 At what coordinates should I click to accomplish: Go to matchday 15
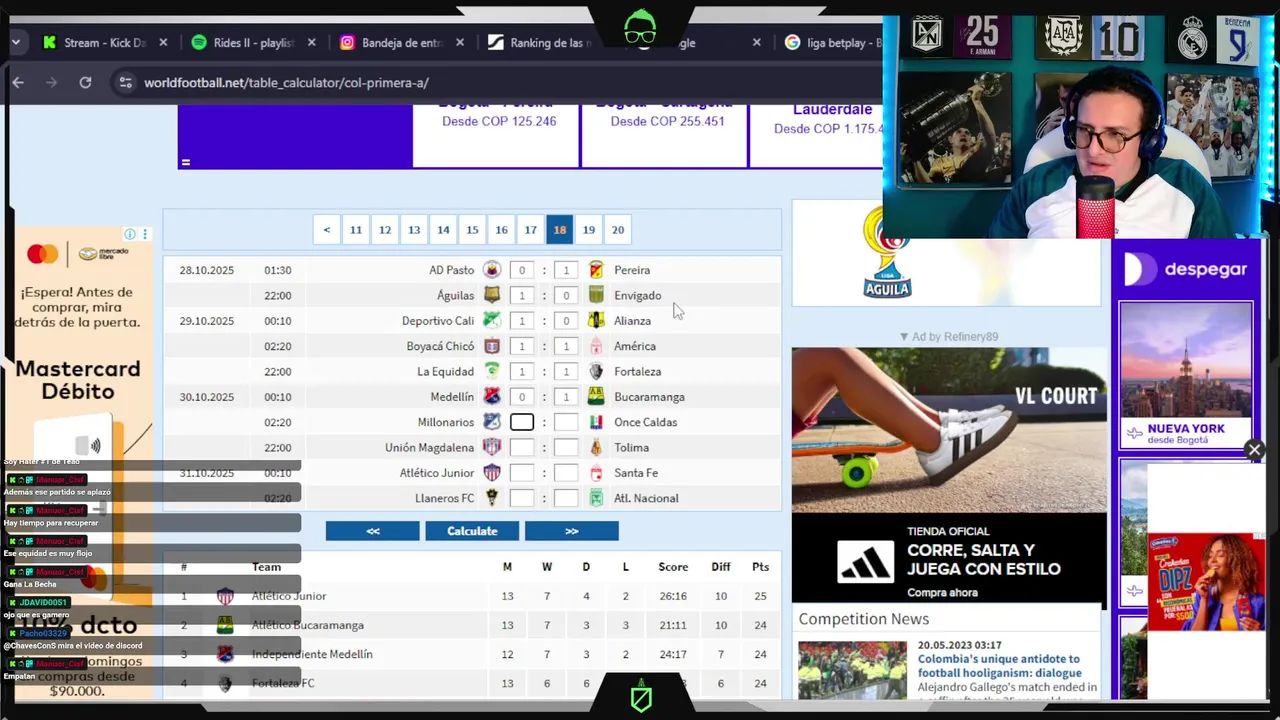point(472,230)
